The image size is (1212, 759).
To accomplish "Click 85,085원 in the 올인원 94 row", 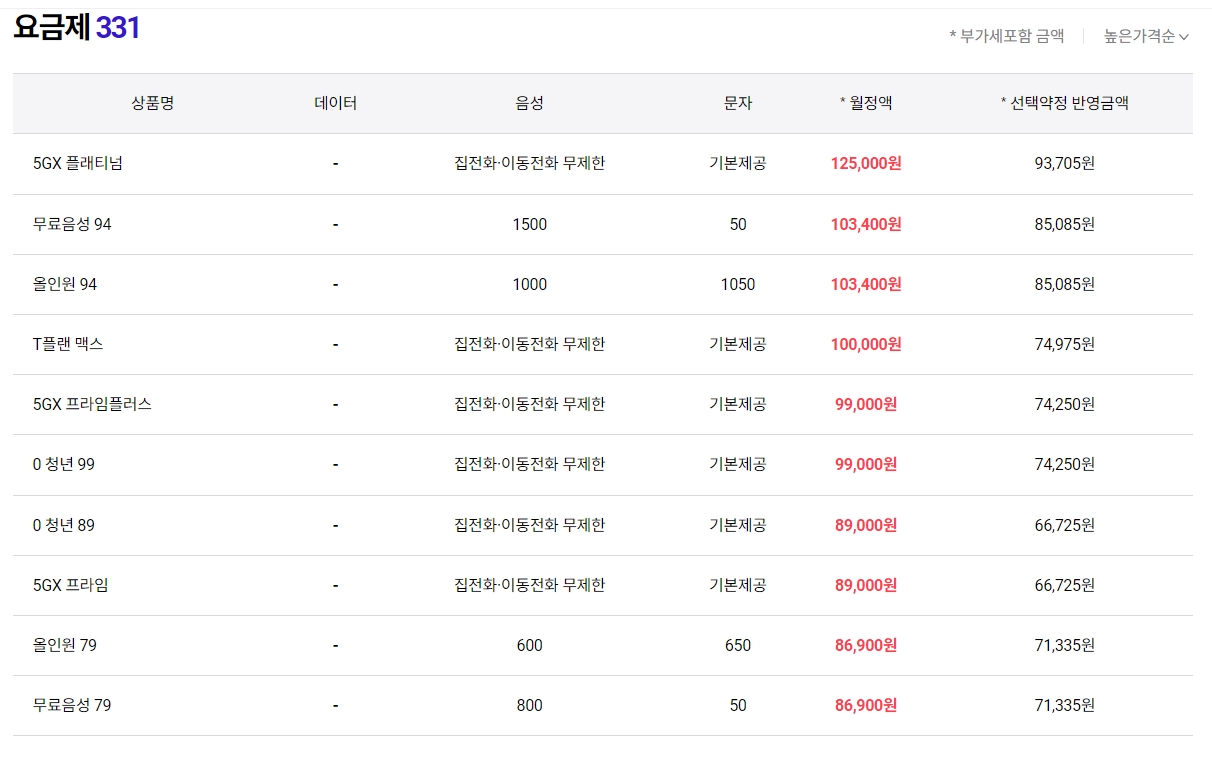I will pyautogui.click(x=1064, y=284).
